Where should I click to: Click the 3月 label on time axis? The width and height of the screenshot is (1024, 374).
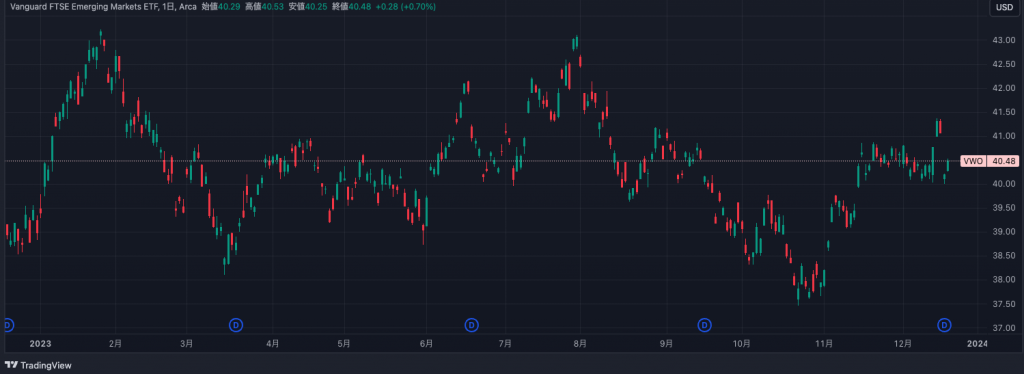point(187,343)
